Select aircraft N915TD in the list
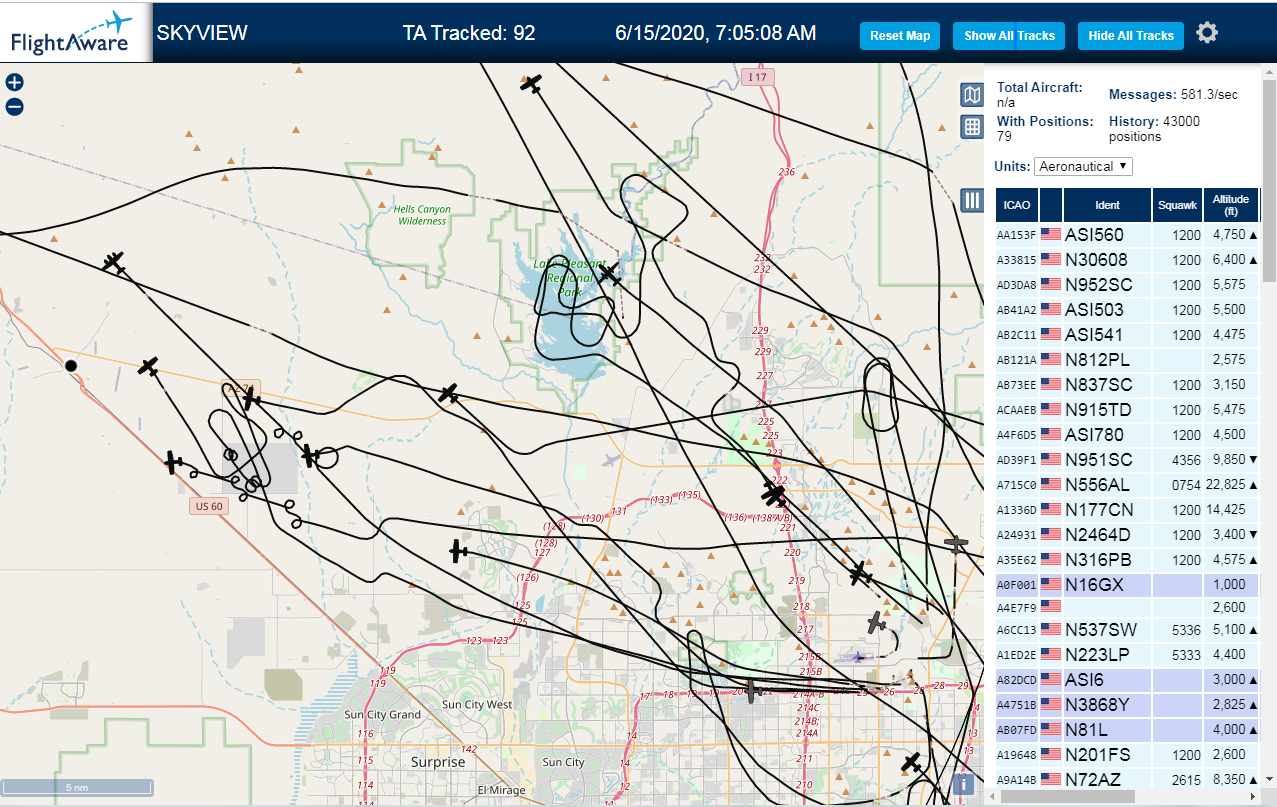The height and width of the screenshot is (807, 1277). 1128,410
